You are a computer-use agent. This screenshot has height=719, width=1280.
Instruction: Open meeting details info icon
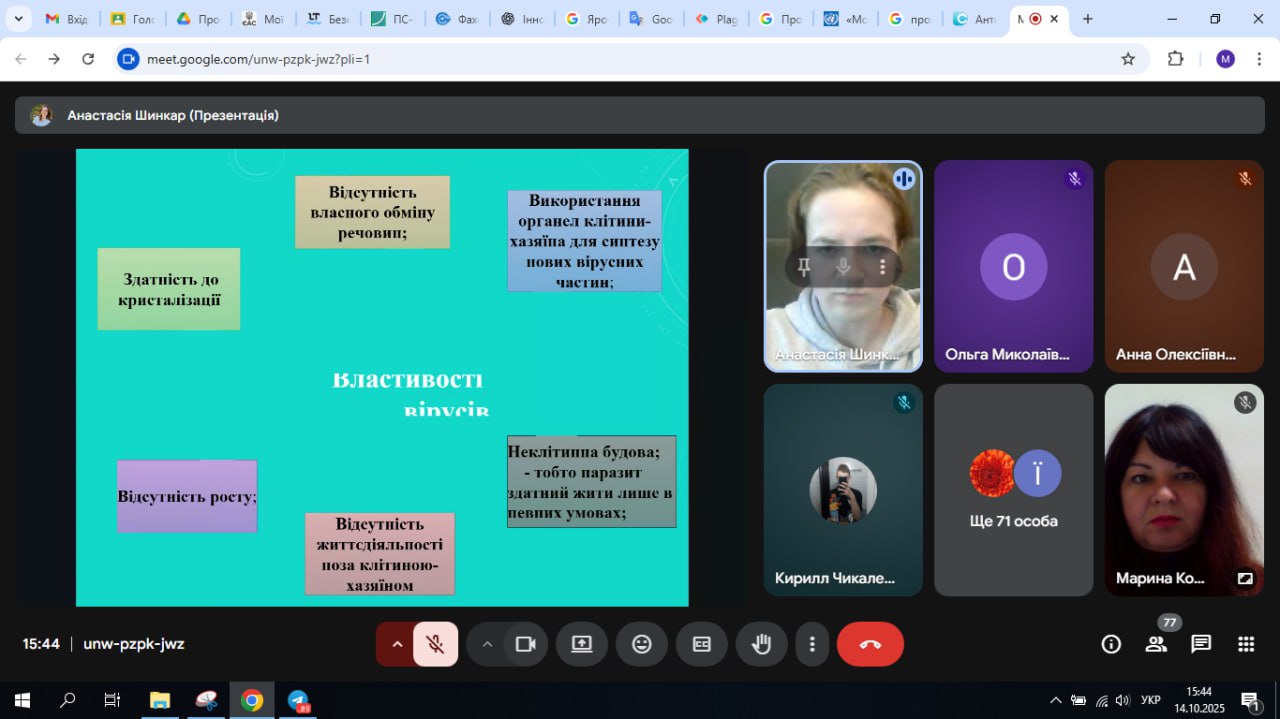coord(1111,644)
